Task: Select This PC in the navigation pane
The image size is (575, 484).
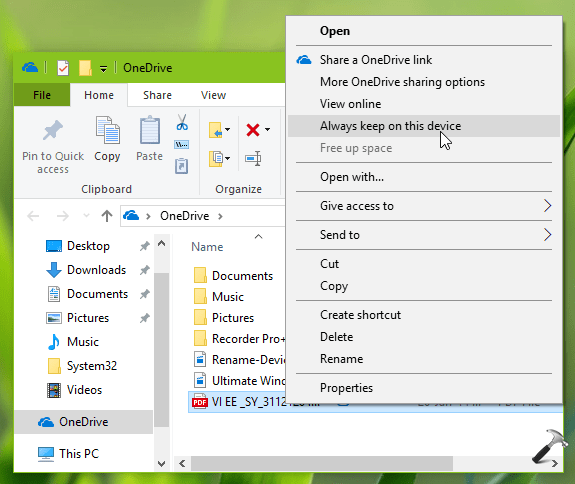Action: click(x=79, y=454)
